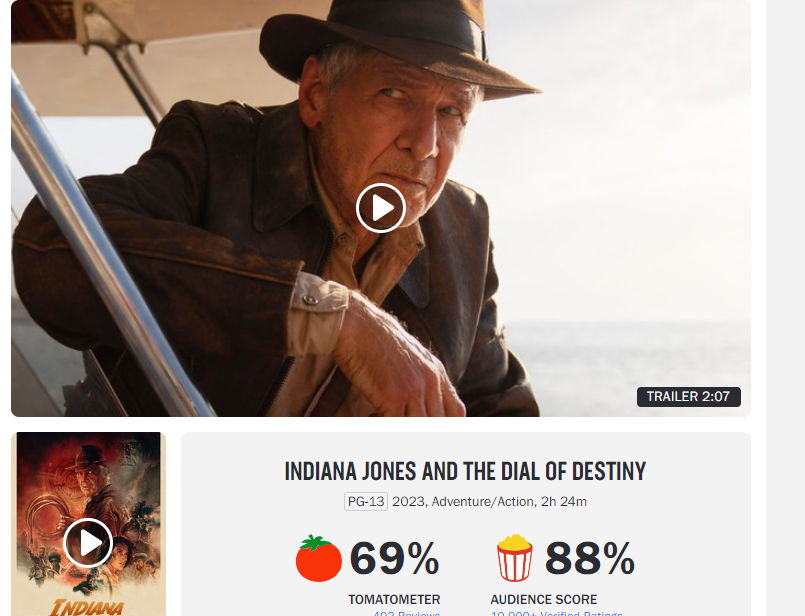Click the 2023, Adventure/Action, 2h 24m info text
Viewport: 805px width, 616px height.
(x=489, y=502)
